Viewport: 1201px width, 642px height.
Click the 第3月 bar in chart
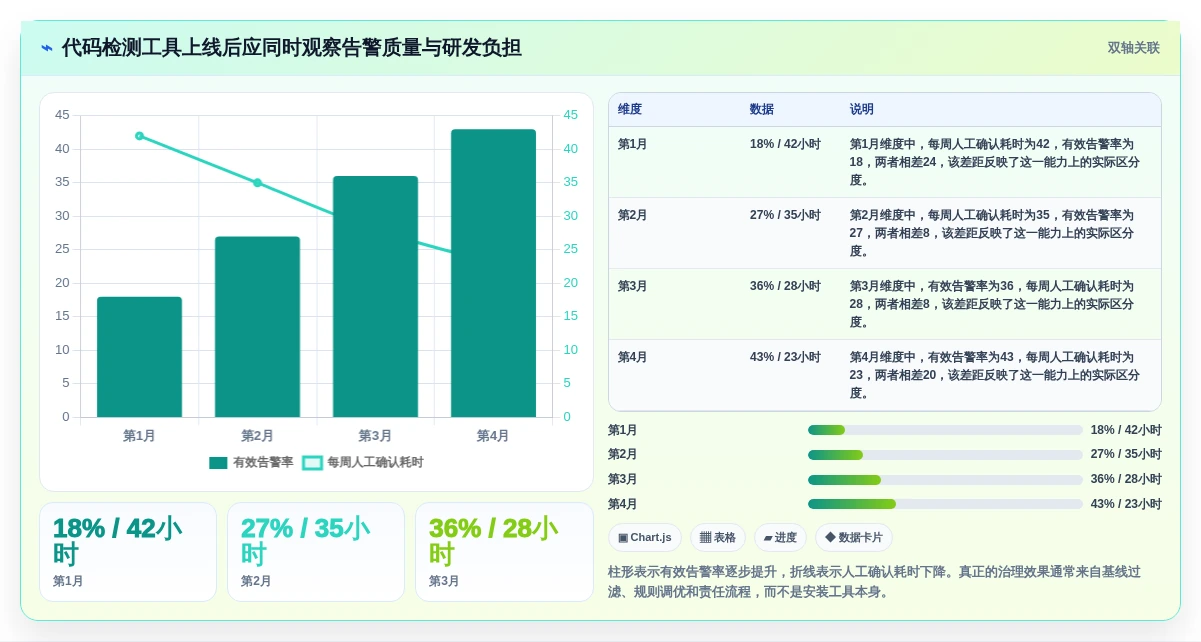375,297
